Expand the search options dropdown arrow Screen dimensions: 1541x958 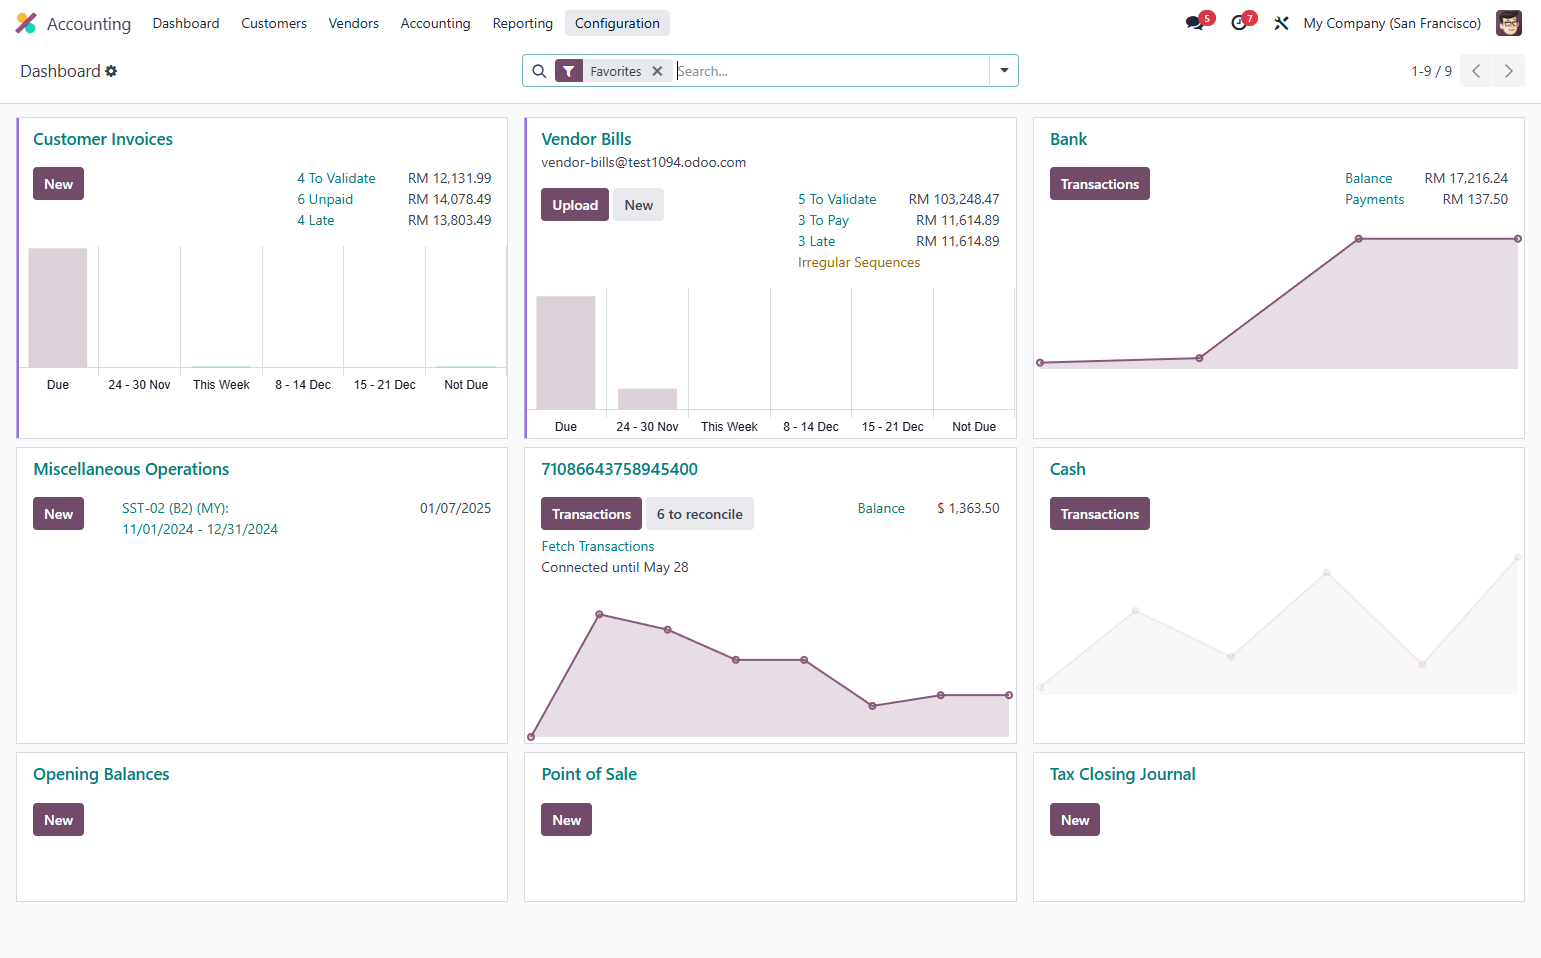click(x=1004, y=71)
